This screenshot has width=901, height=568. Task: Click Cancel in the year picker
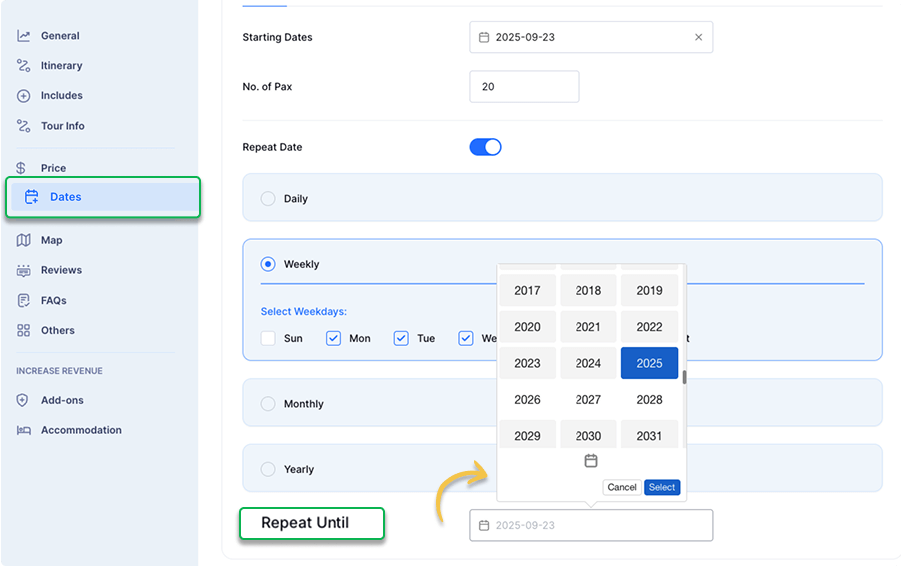622,488
